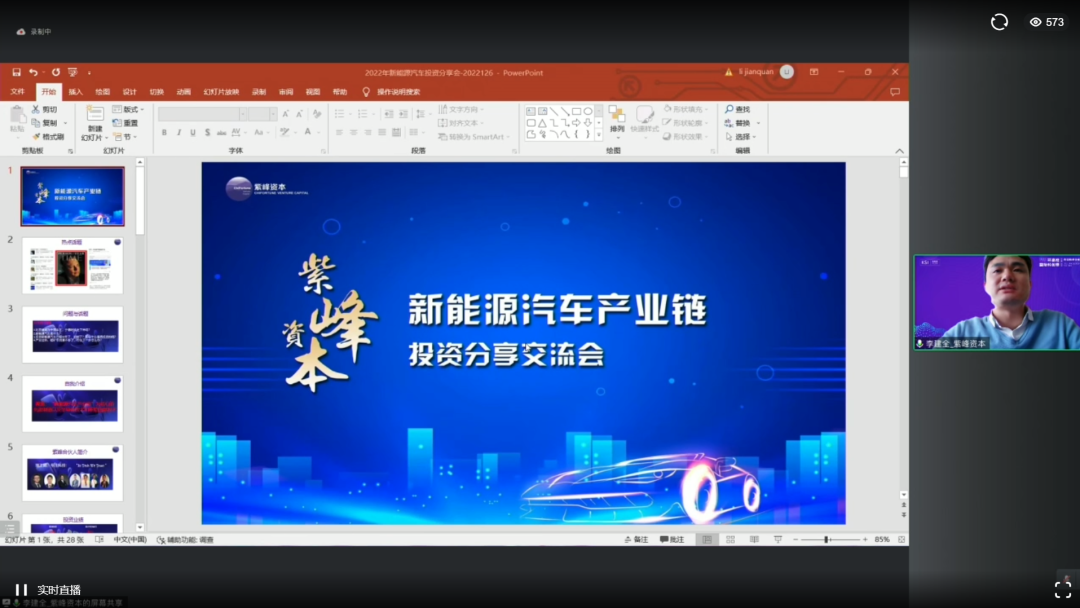Open the File (文件) menu
This screenshot has width=1080, height=608.
18,92
